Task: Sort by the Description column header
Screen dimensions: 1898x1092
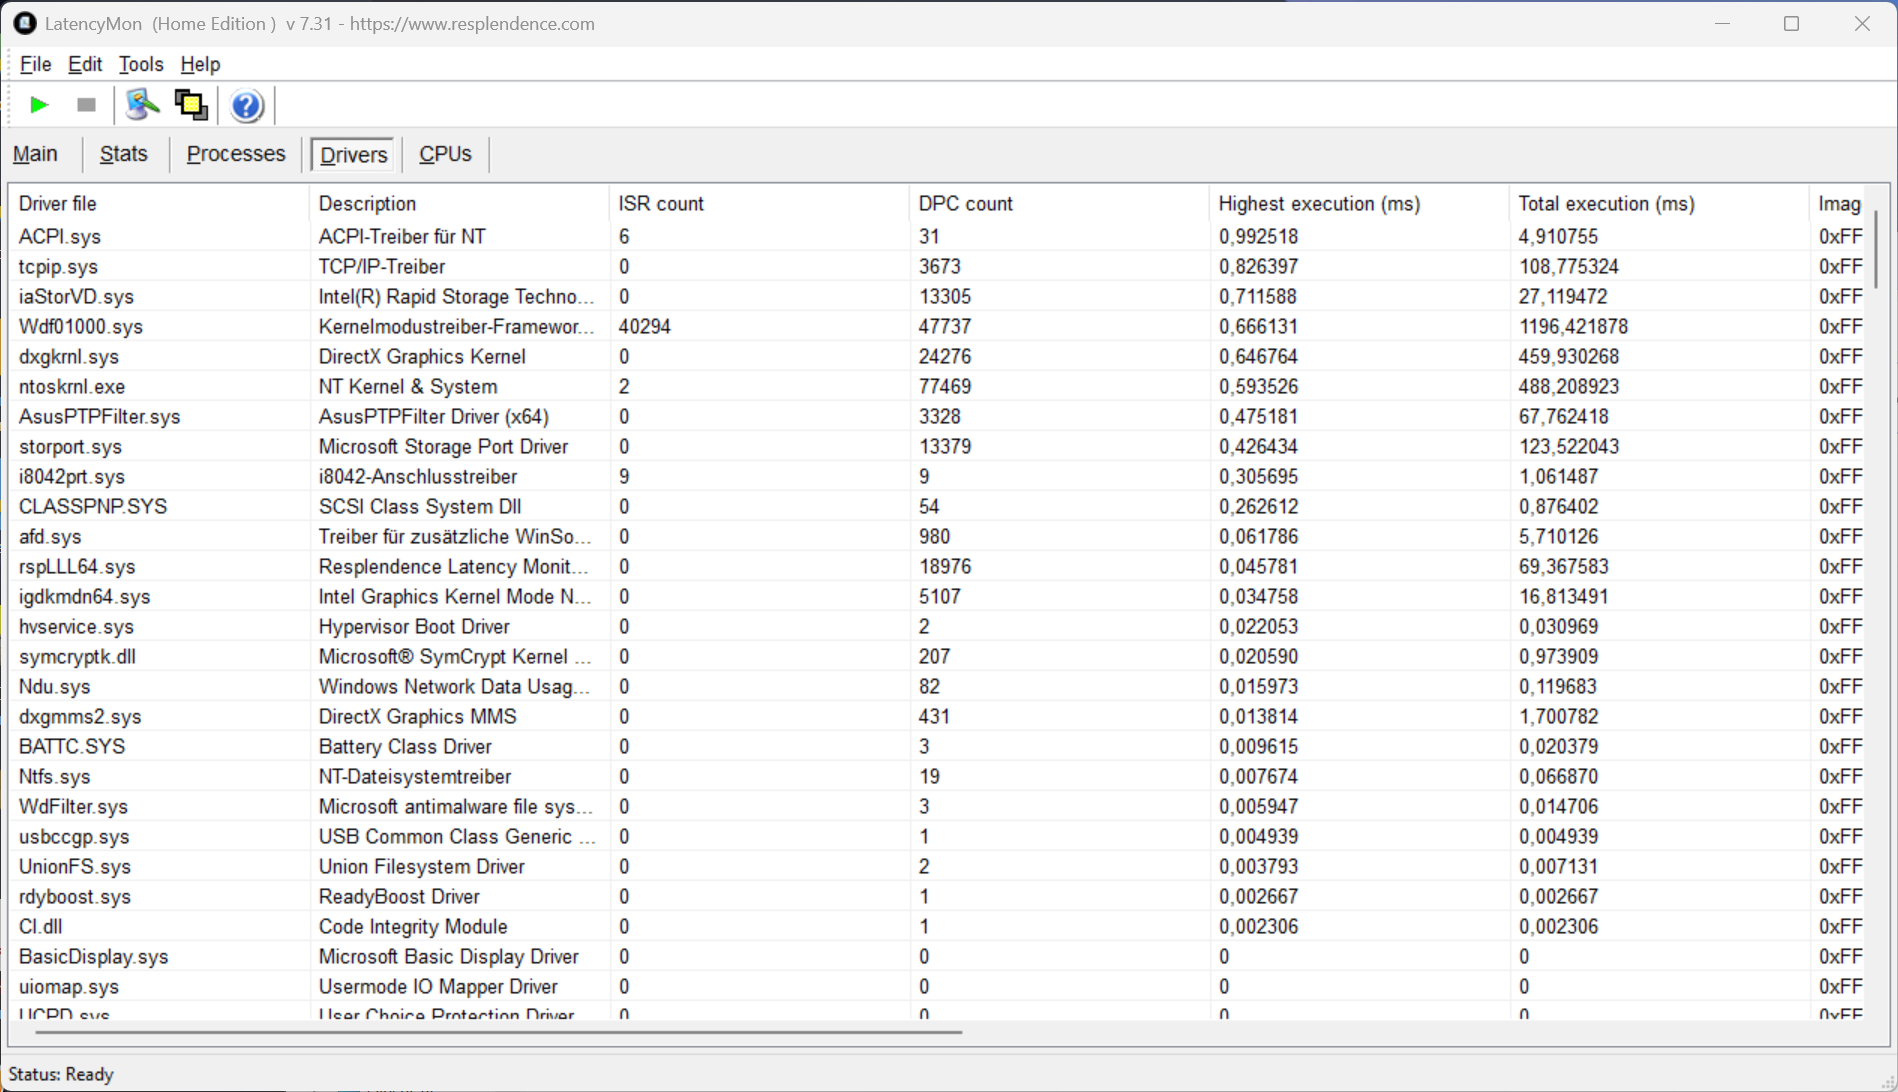Action: [459, 204]
